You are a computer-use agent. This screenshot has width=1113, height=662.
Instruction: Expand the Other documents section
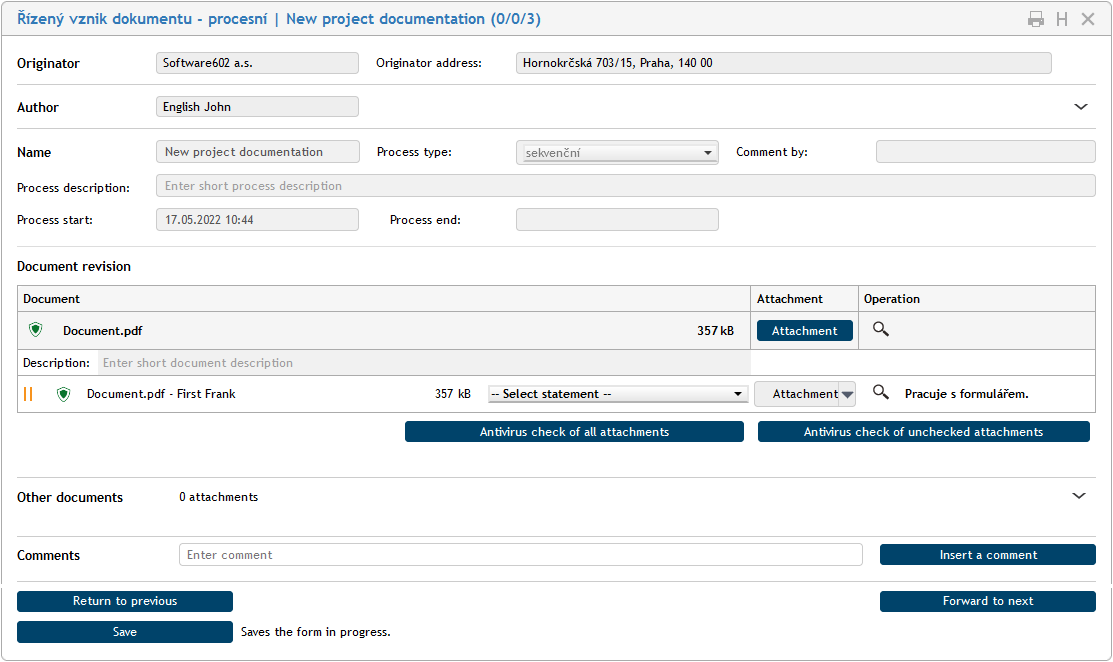[x=1078, y=496]
